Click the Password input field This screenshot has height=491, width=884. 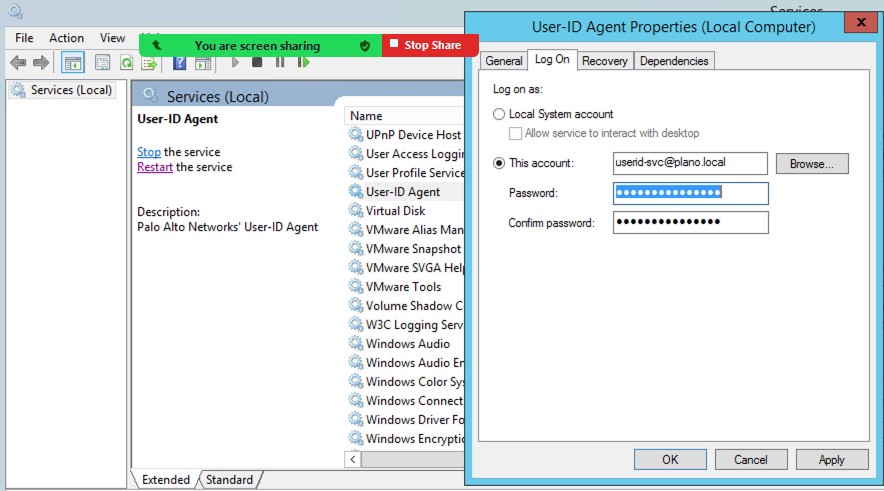pos(690,193)
